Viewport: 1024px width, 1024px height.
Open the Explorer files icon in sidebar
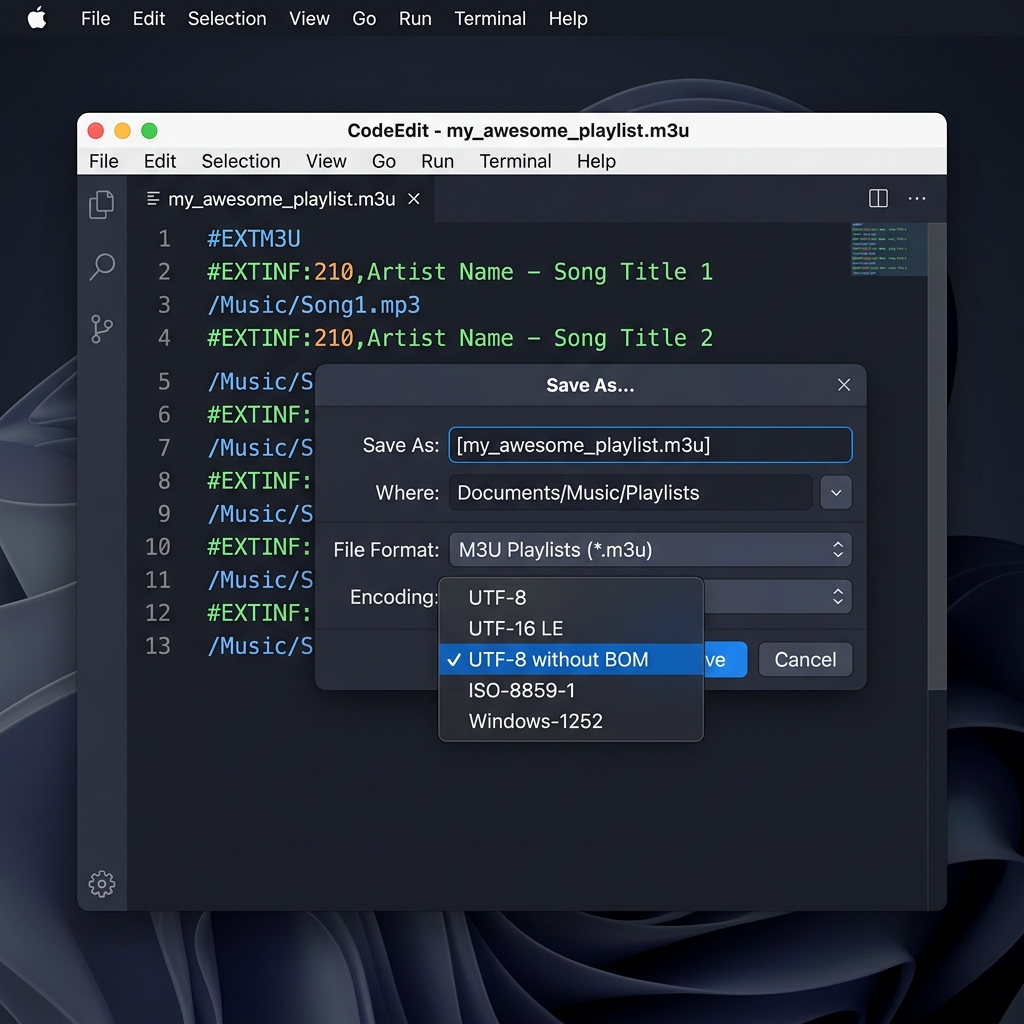coord(102,204)
